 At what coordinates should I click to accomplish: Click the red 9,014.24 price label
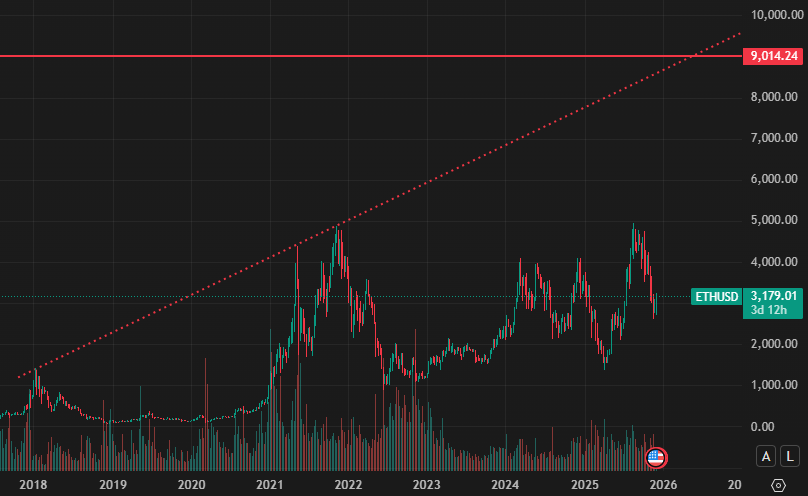(771, 57)
